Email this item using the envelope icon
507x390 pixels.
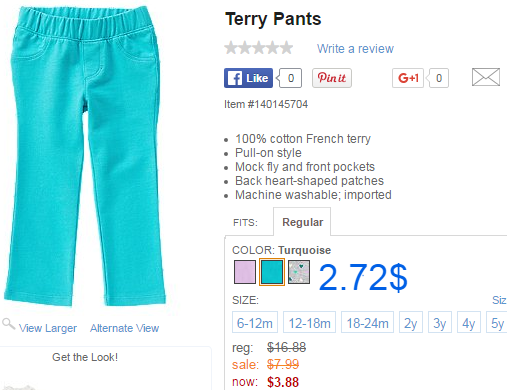coord(486,77)
